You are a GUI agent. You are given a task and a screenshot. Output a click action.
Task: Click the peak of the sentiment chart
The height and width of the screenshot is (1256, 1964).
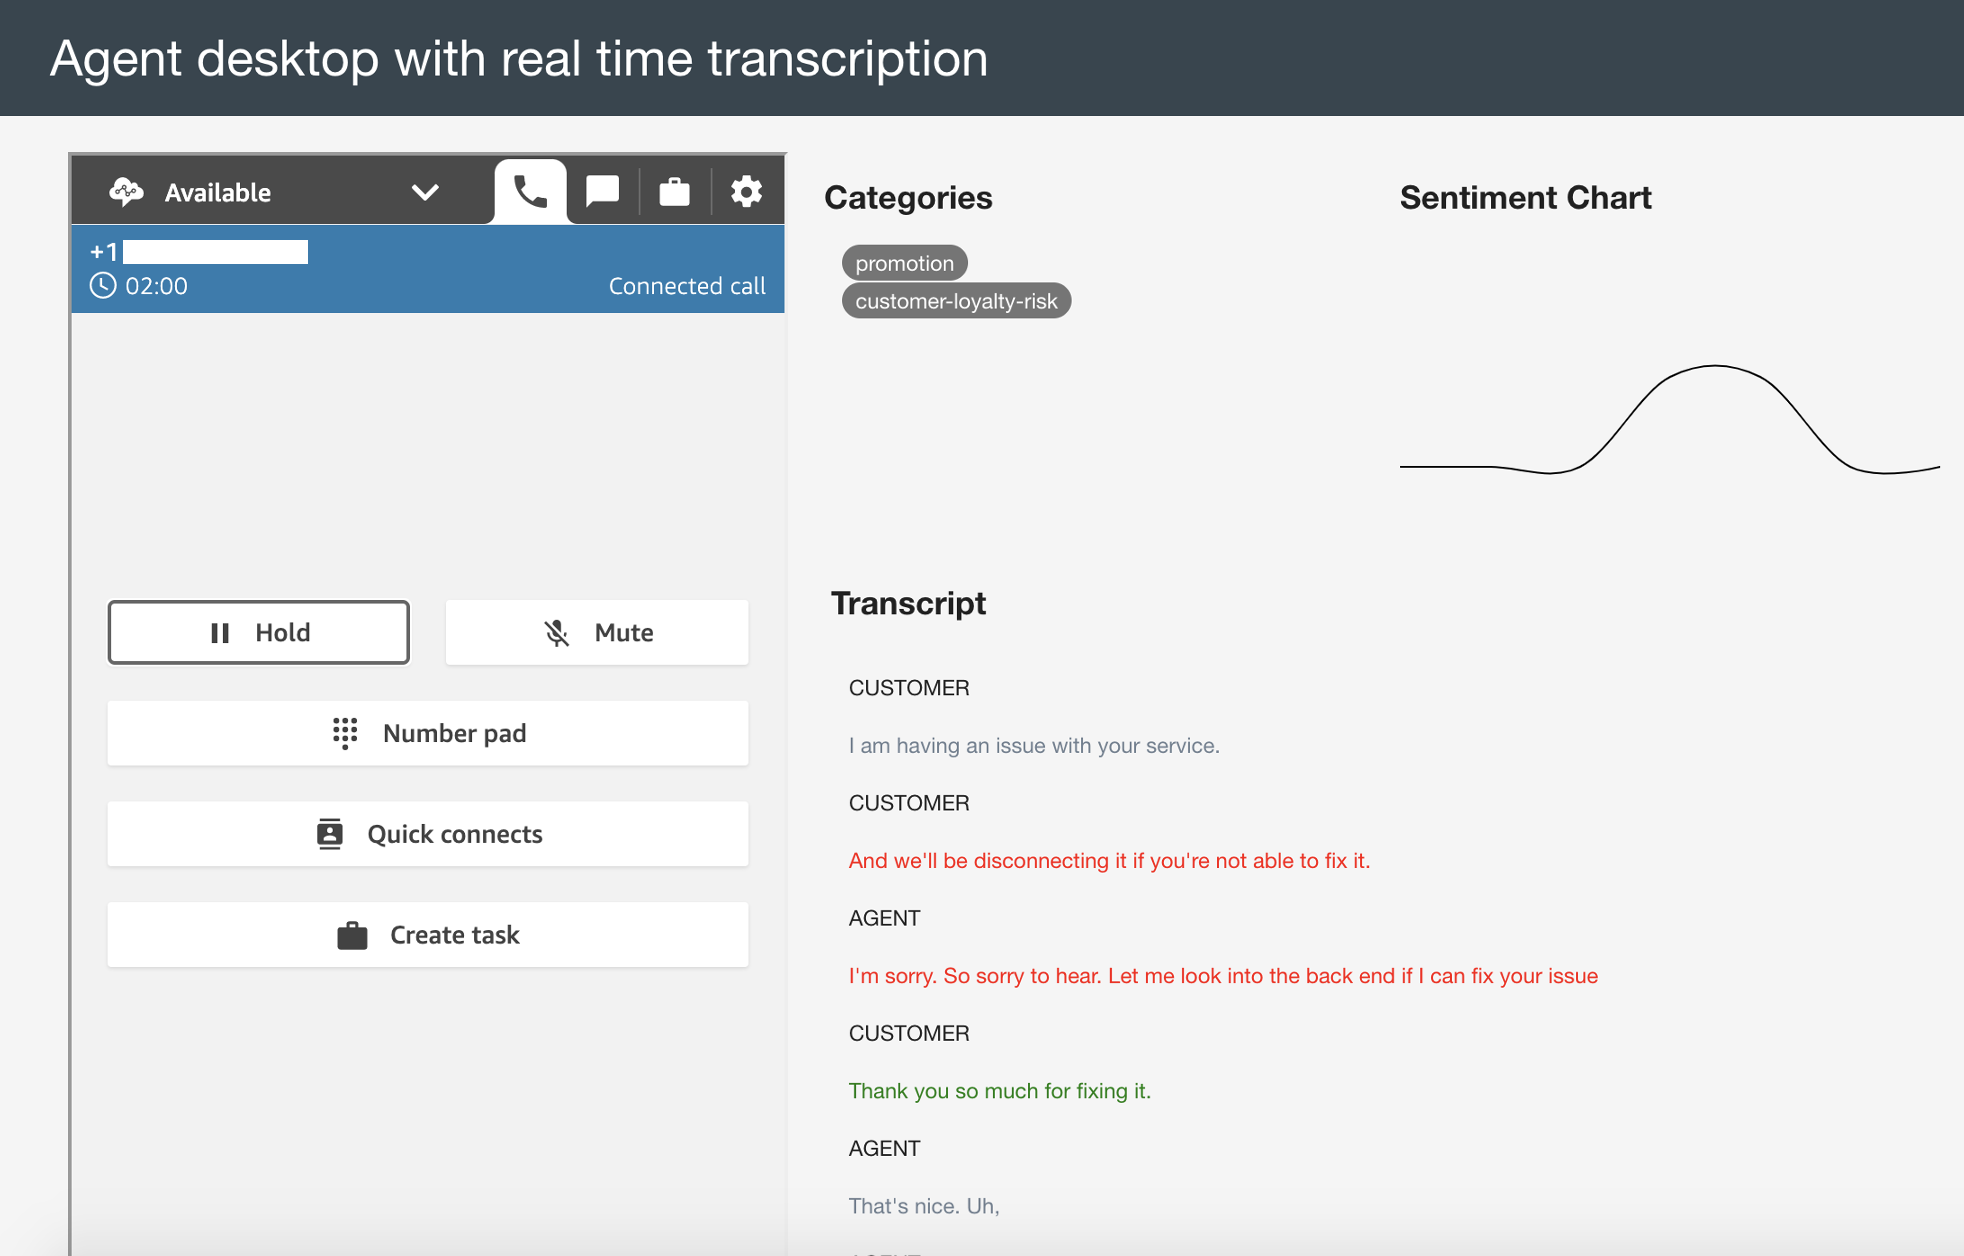coord(1715,366)
